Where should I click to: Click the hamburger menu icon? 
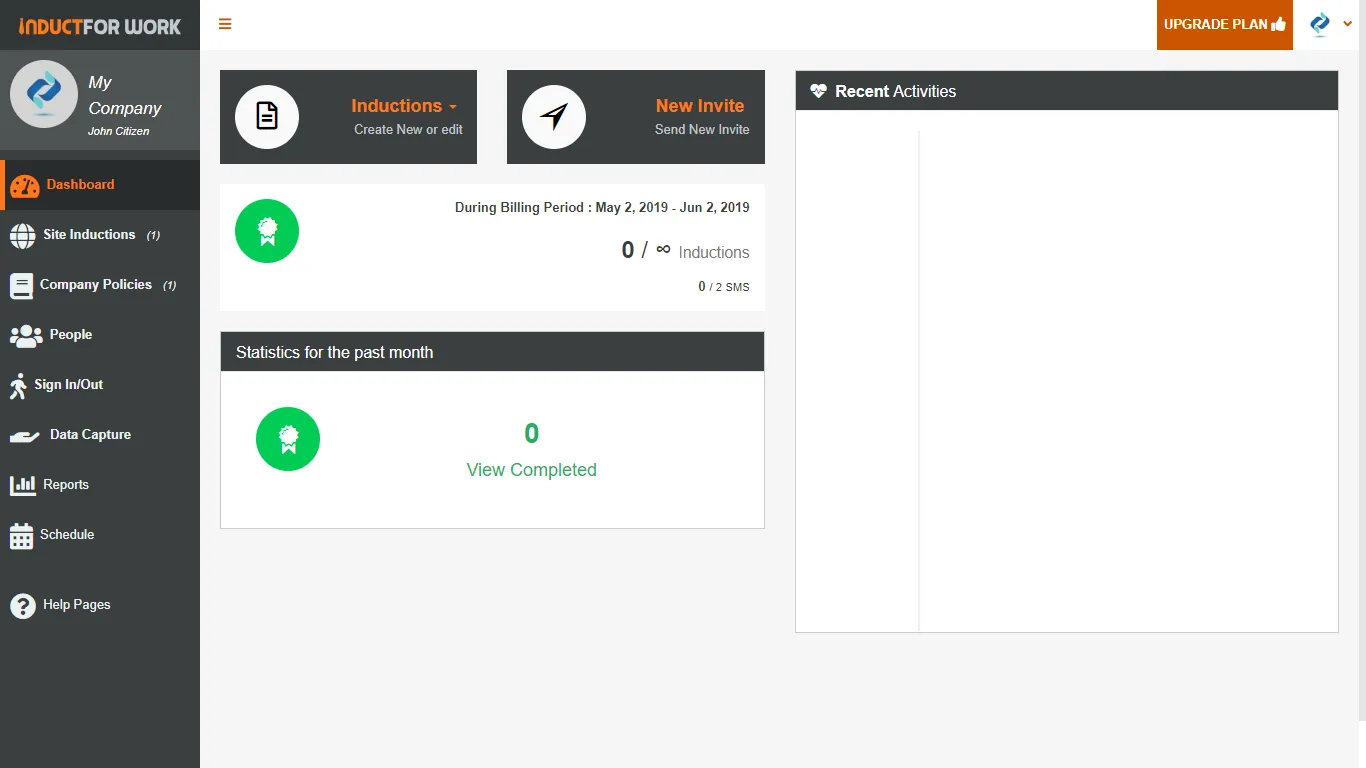225,24
